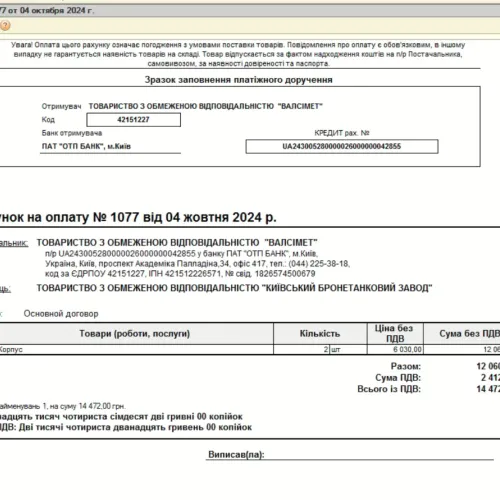Viewport: 500px width, 500px height.
Task: Click the 'Разом:' total label
Action: (406, 366)
